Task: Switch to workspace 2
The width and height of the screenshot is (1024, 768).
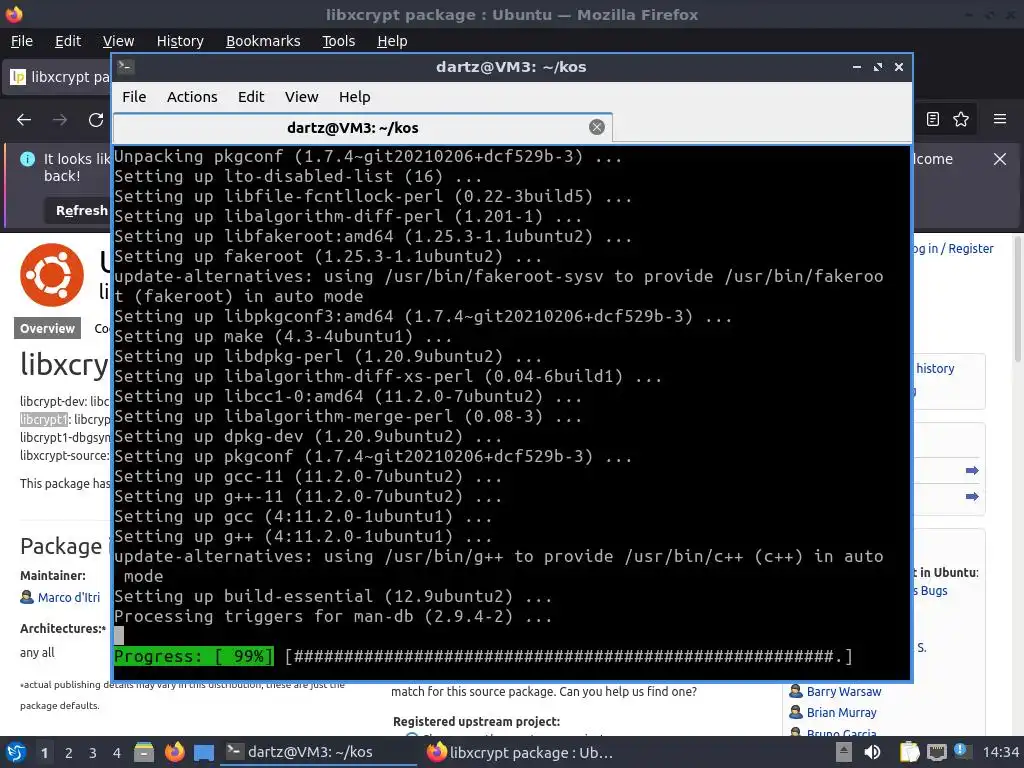Action: point(69,753)
